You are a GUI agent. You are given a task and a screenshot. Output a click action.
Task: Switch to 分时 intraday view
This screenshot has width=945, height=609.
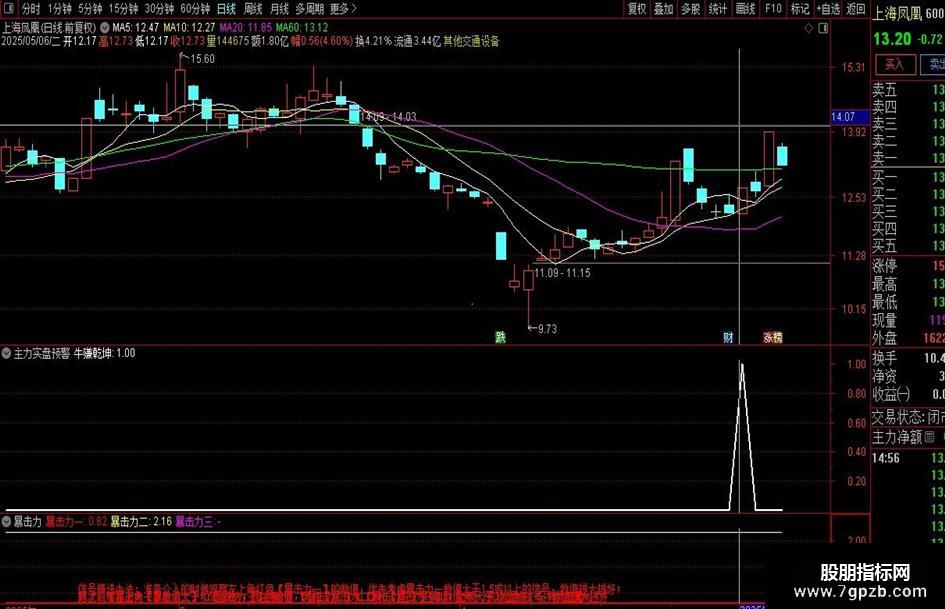(x=31, y=8)
